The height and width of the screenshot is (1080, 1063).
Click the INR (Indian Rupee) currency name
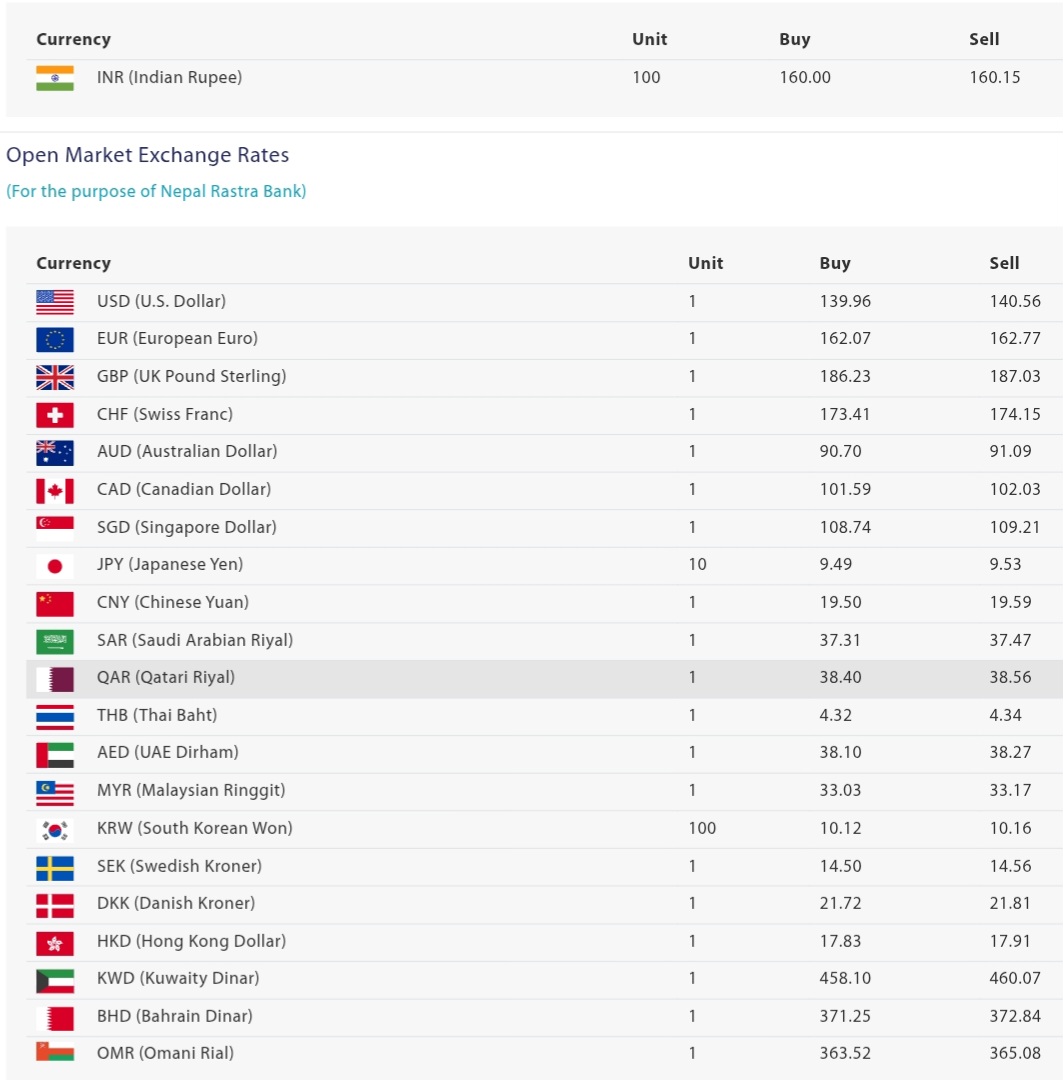(169, 77)
